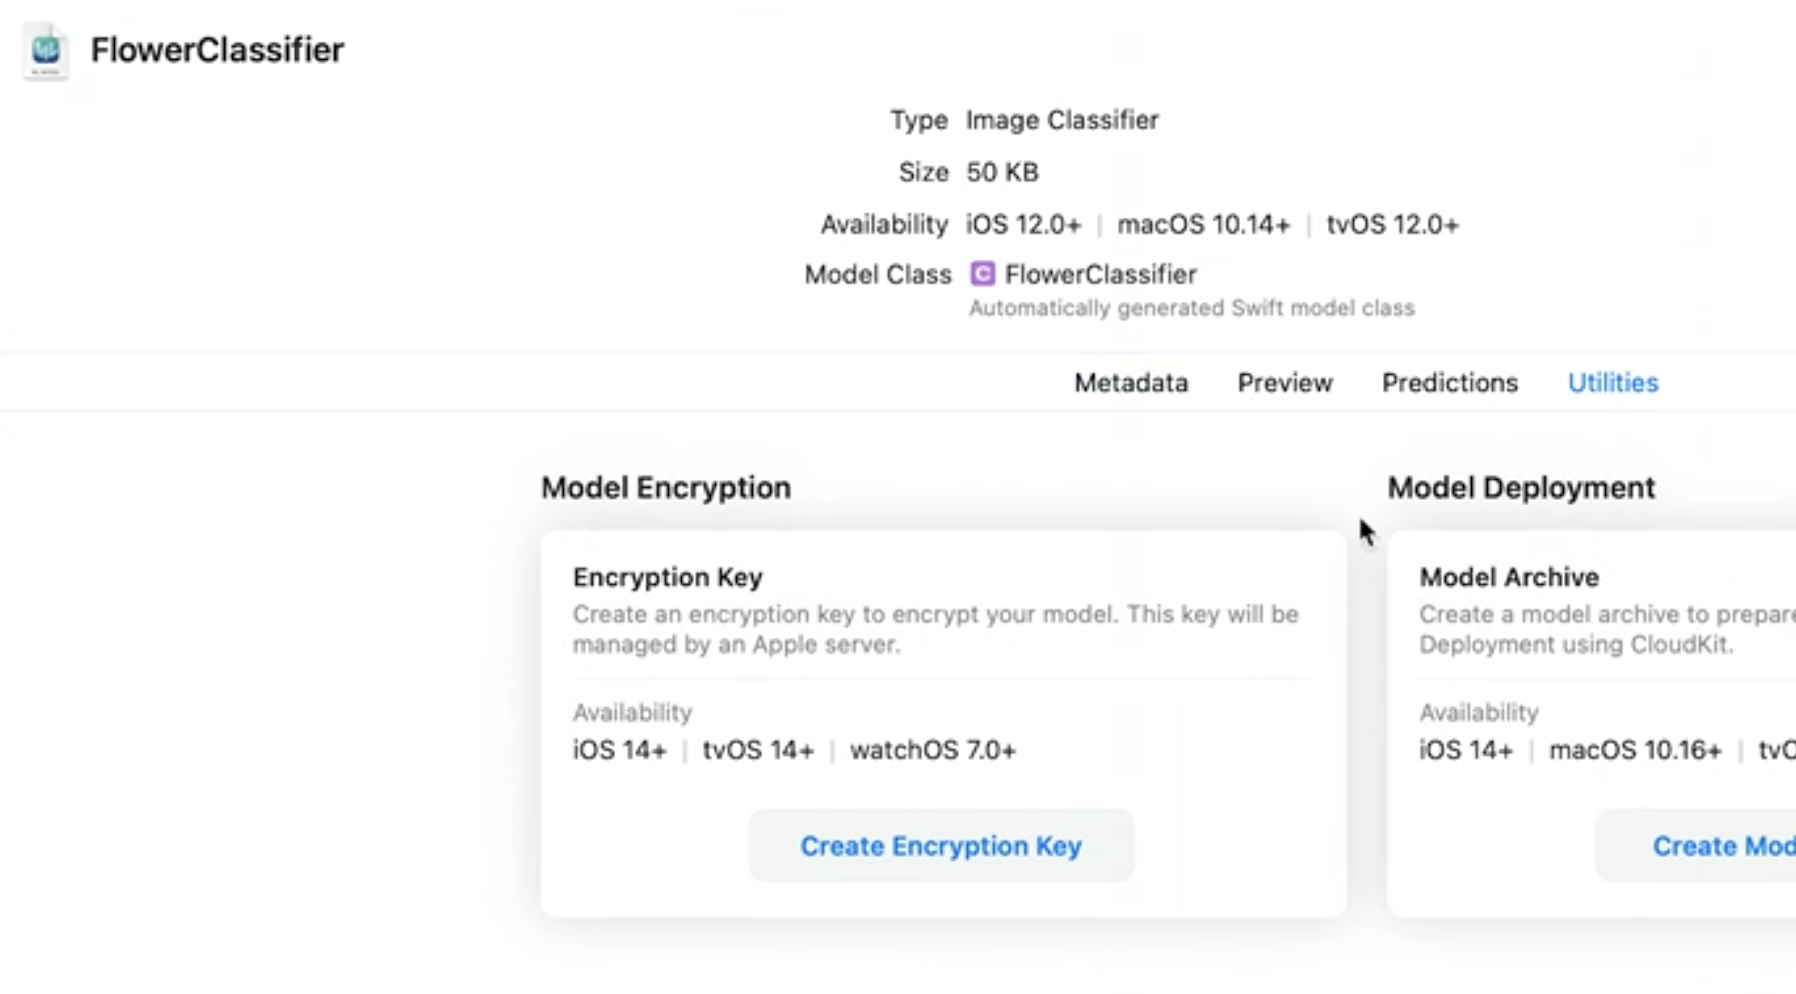Click the FlowerClassifier title at the top
Viewport: 1796px width, 994px height.
click(217, 50)
